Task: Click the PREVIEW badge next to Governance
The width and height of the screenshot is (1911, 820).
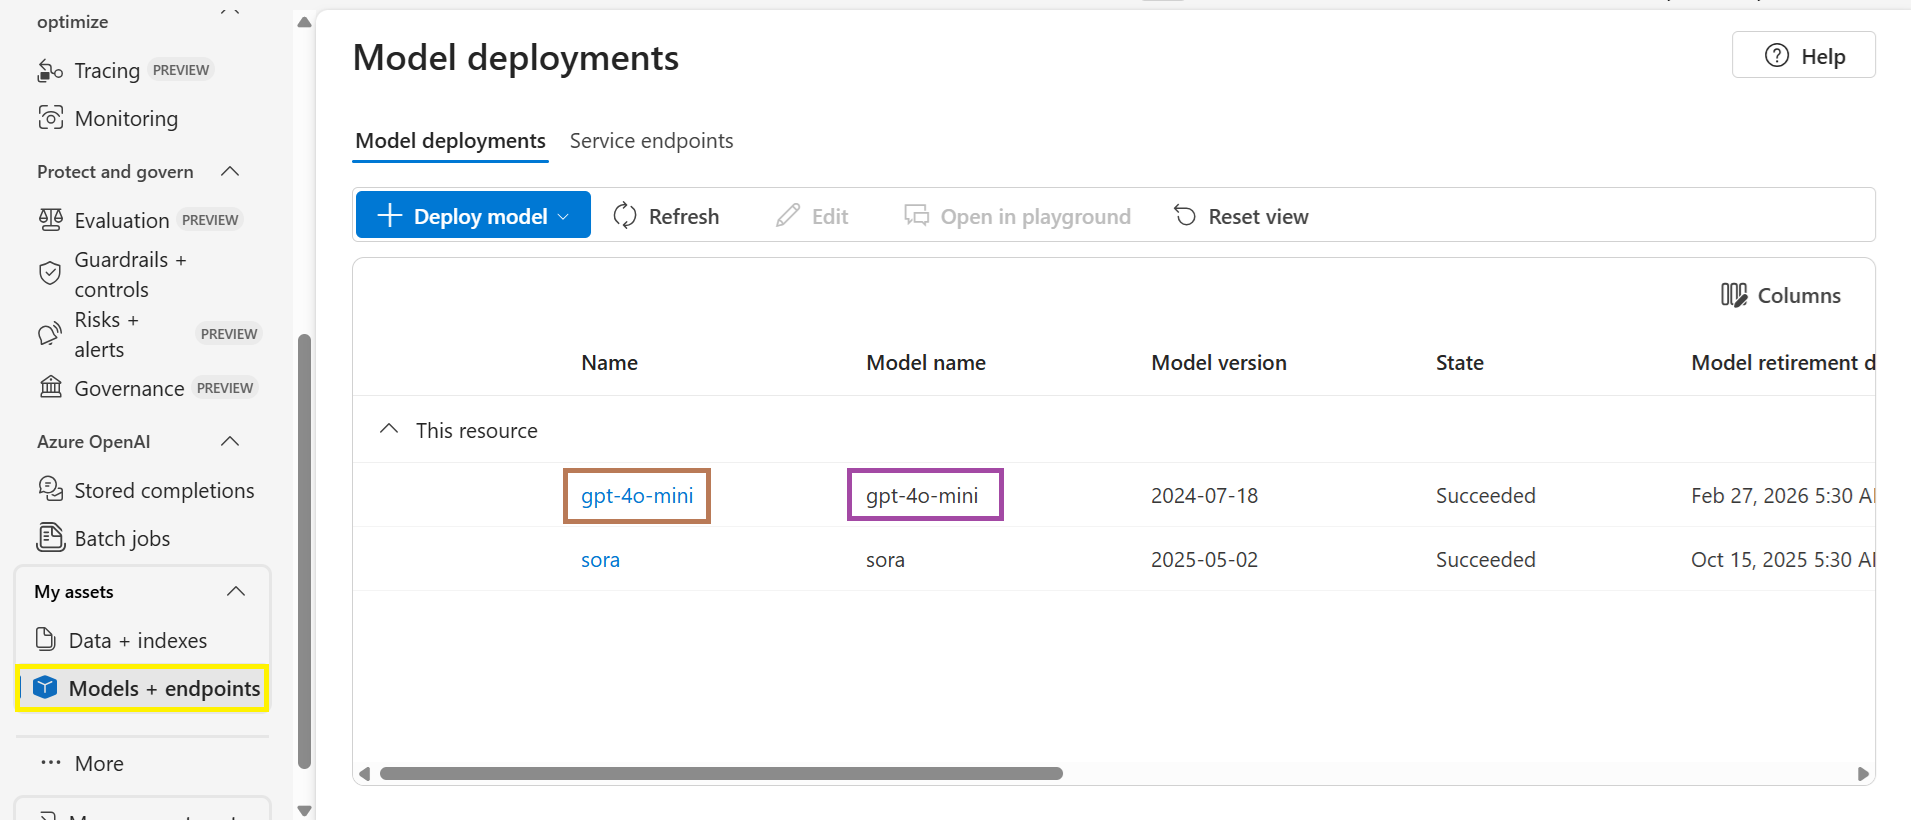Action: click(x=225, y=388)
